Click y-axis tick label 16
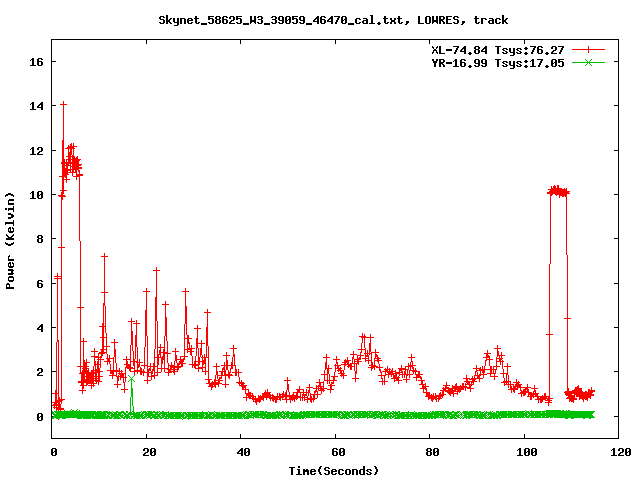640x480 pixels. (x=36, y=62)
